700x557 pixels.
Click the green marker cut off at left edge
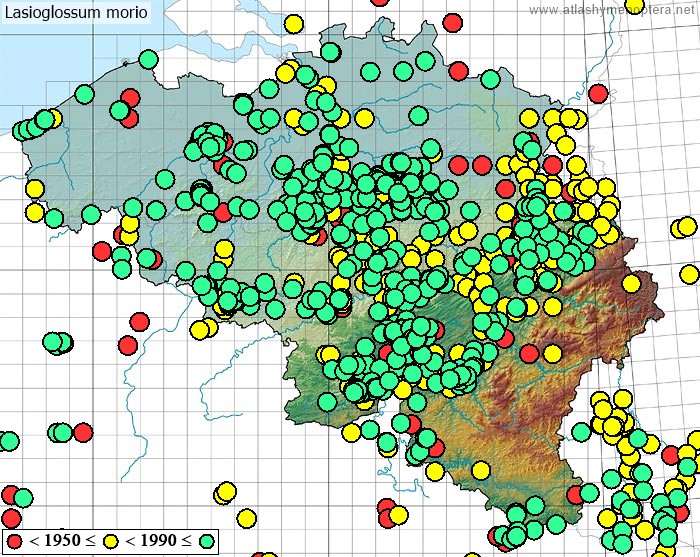coord(8,441)
